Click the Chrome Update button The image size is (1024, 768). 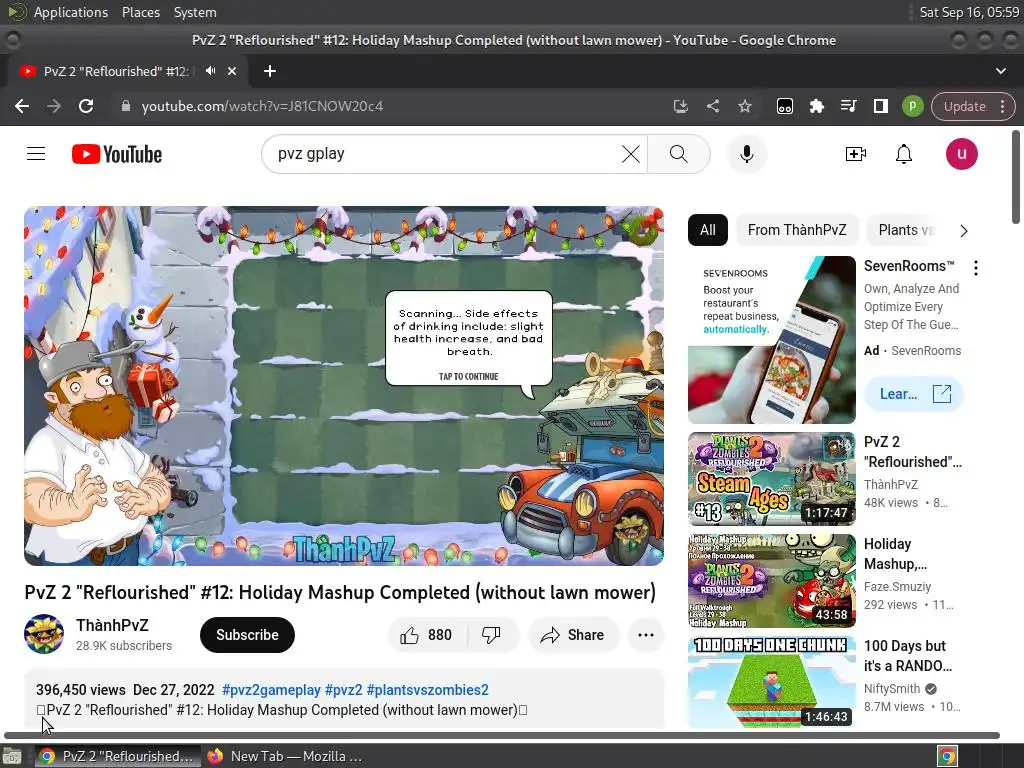[x=964, y=106]
